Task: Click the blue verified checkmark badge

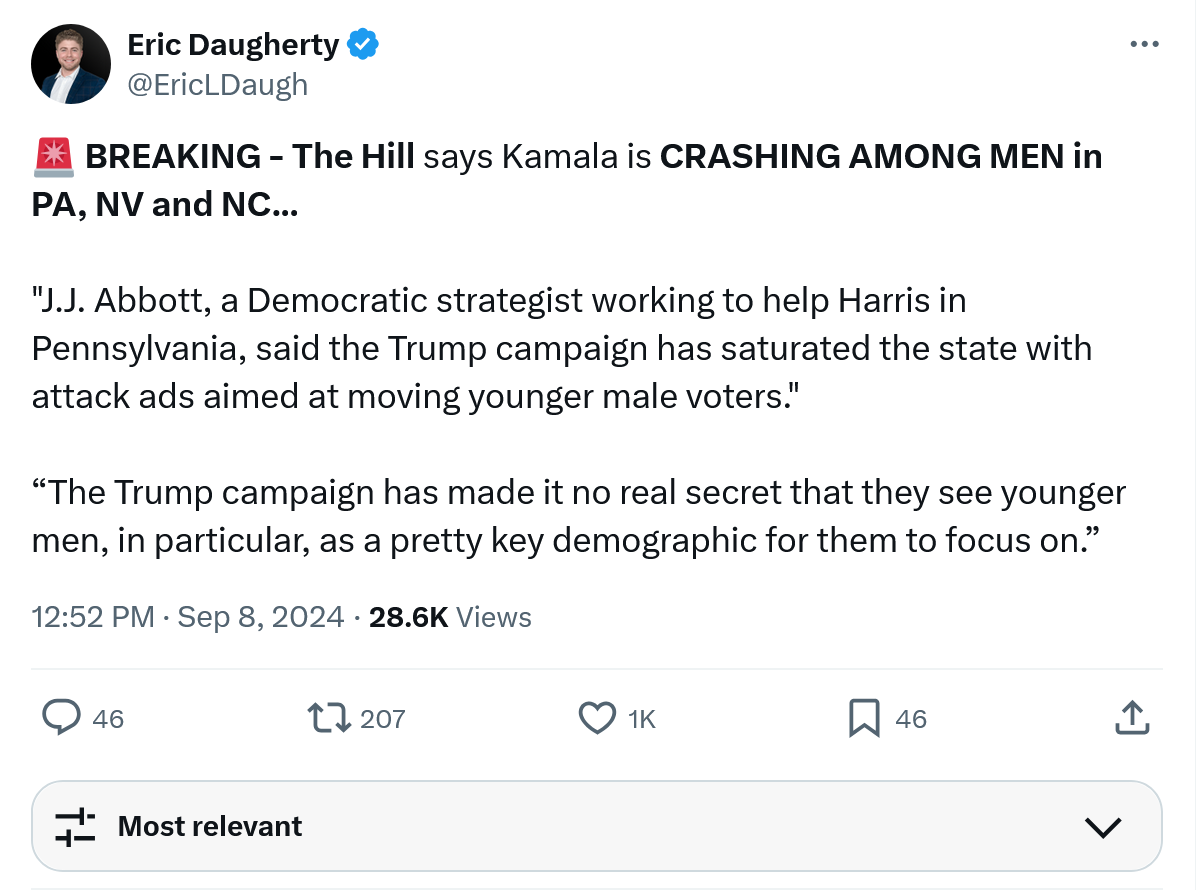Action: tap(363, 45)
